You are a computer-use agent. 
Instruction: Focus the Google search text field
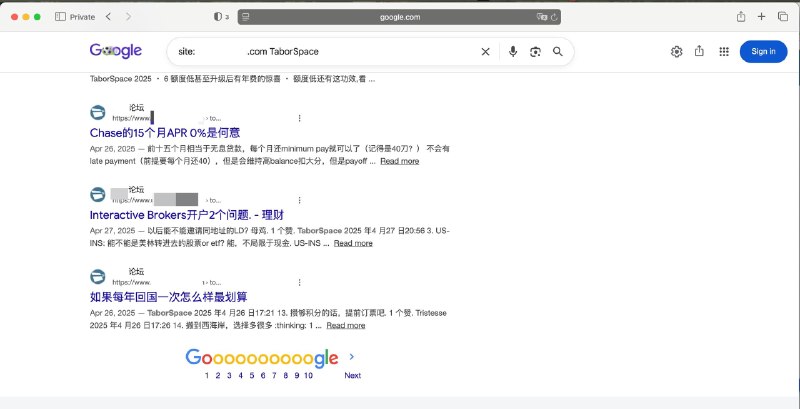(x=327, y=52)
